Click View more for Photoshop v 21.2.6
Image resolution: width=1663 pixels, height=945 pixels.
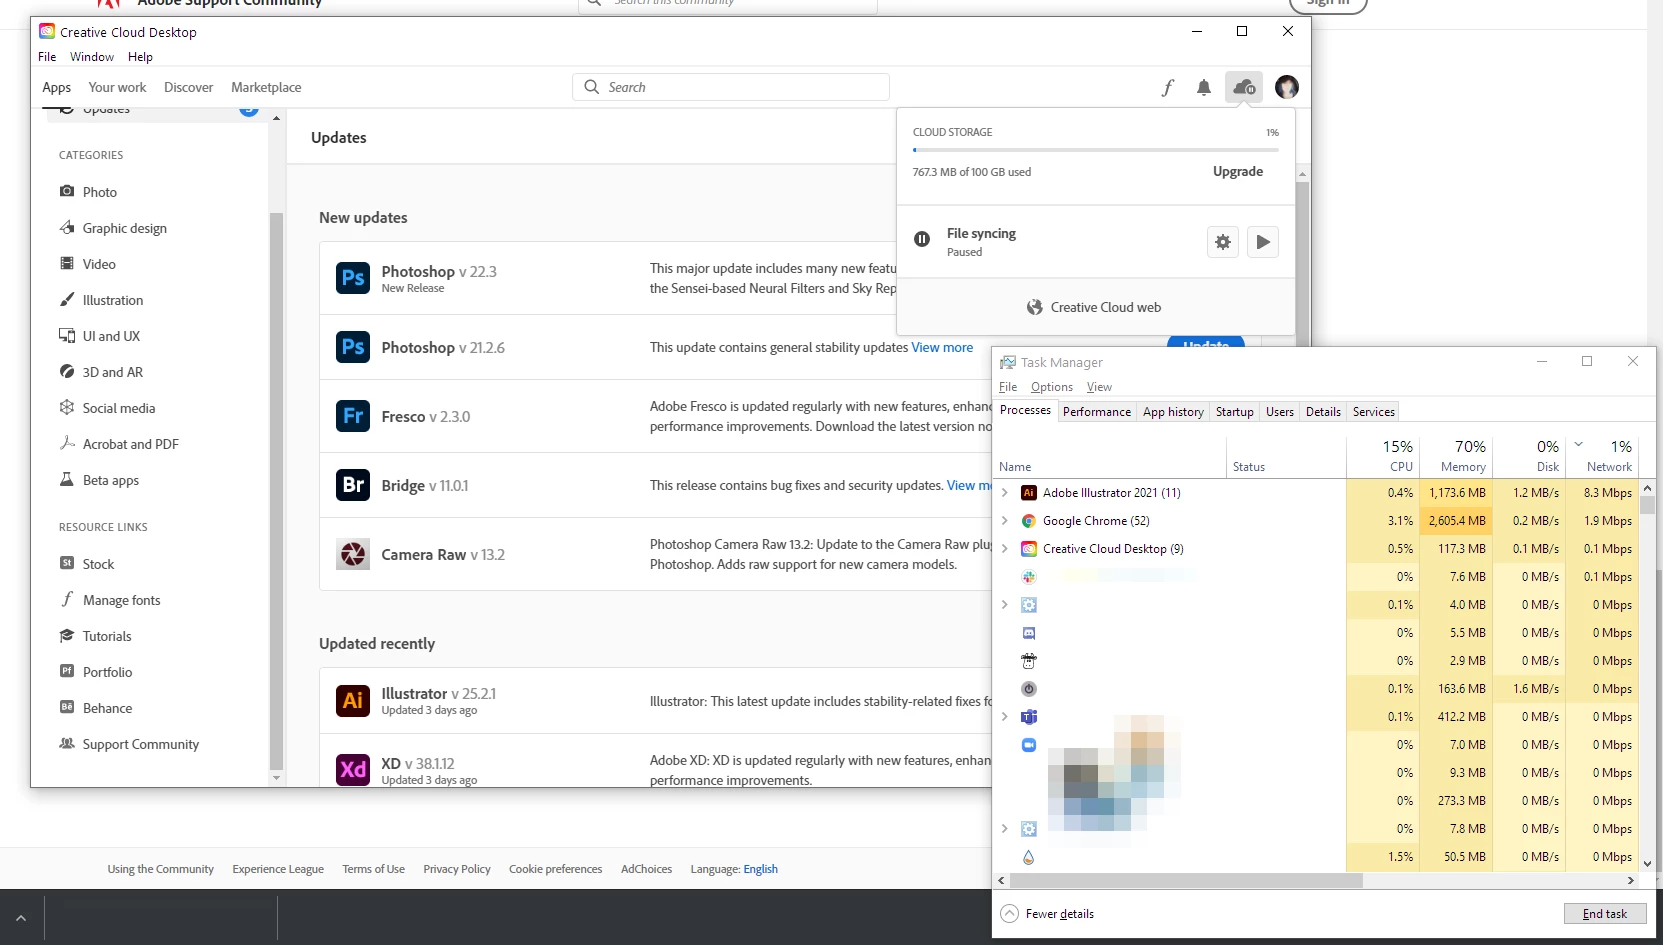942,347
